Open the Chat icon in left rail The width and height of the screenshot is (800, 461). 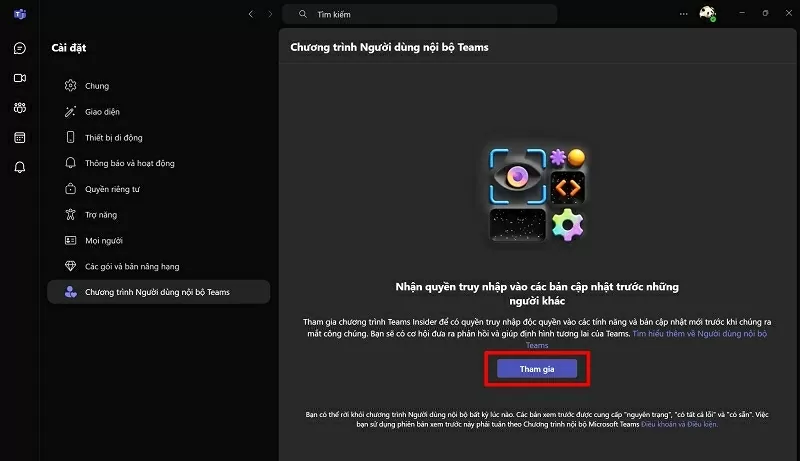pos(20,48)
